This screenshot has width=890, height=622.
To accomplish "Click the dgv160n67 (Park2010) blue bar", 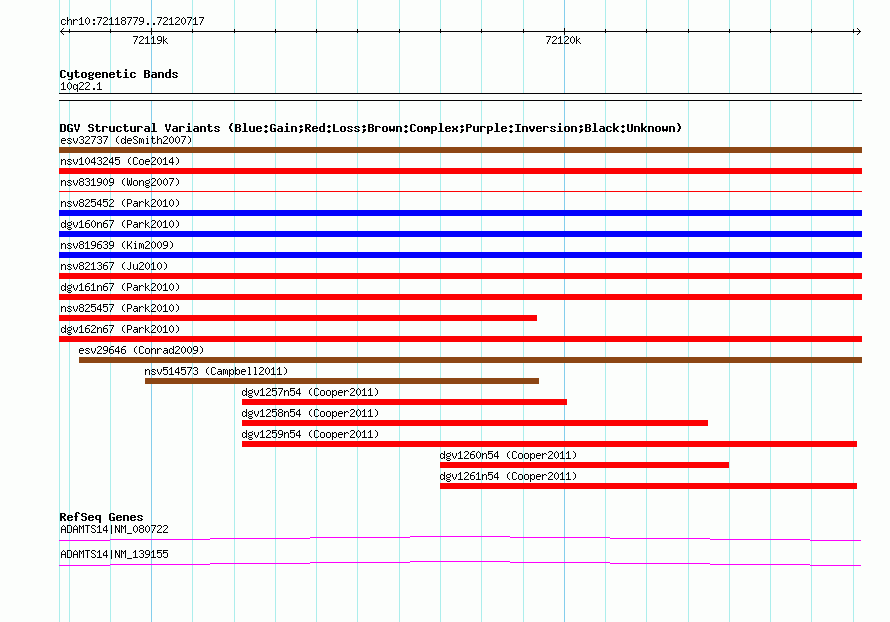I will (460, 234).
